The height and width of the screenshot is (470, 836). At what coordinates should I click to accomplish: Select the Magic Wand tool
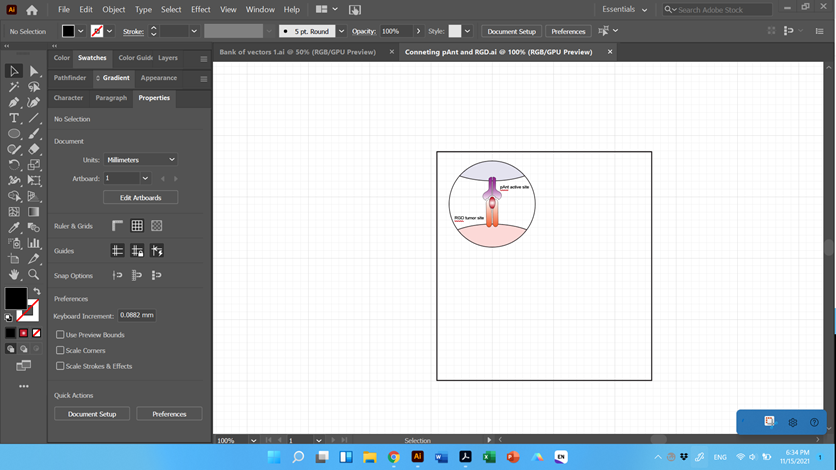coord(14,86)
